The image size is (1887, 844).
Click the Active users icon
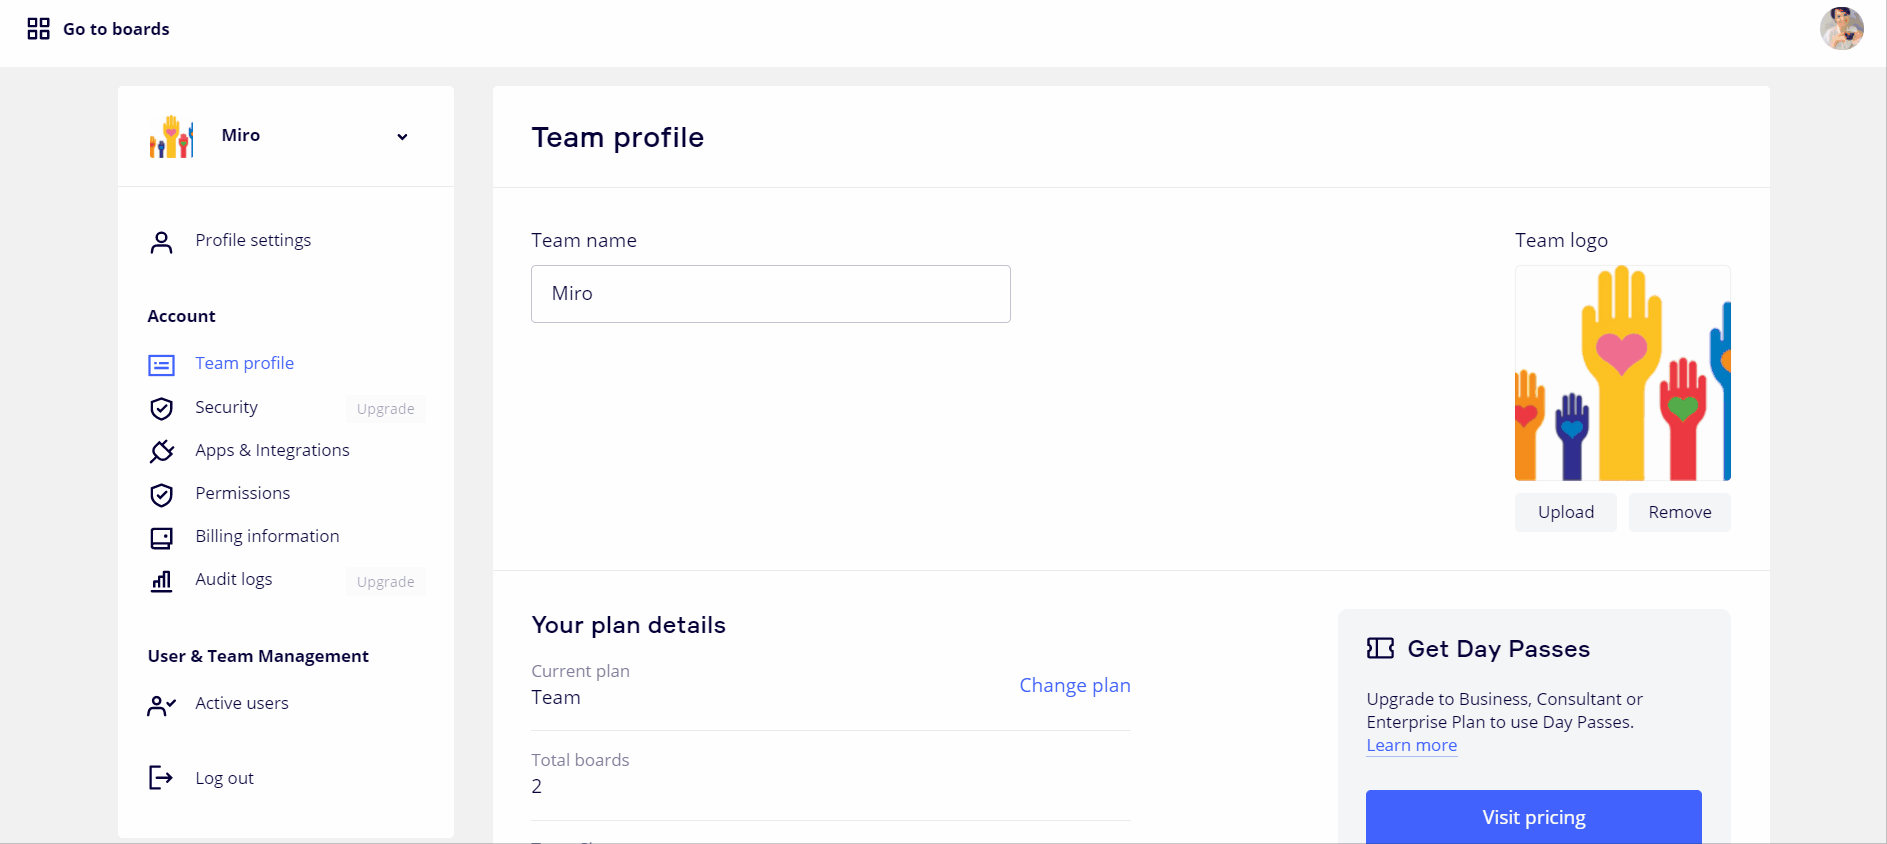click(161, 705)
